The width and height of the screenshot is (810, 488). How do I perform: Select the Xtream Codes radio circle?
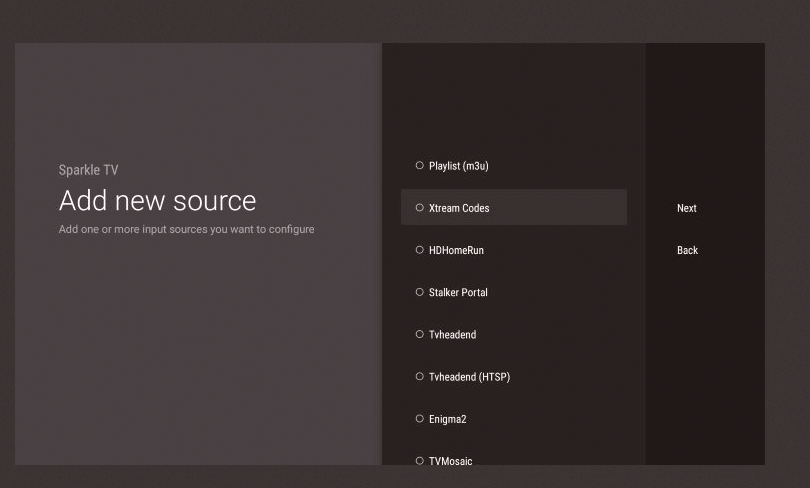point(420,208)
